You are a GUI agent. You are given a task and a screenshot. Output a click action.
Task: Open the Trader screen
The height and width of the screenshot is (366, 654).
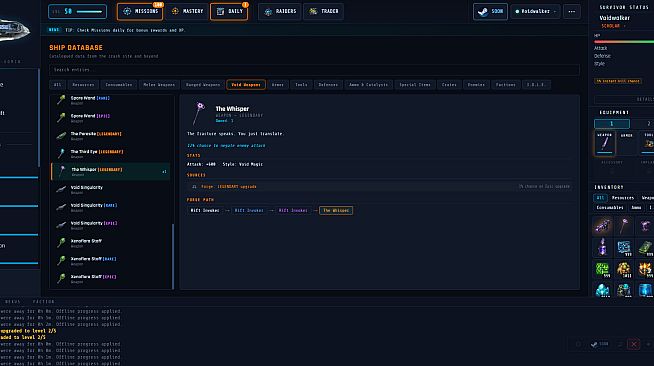click(x=324, y=11)
